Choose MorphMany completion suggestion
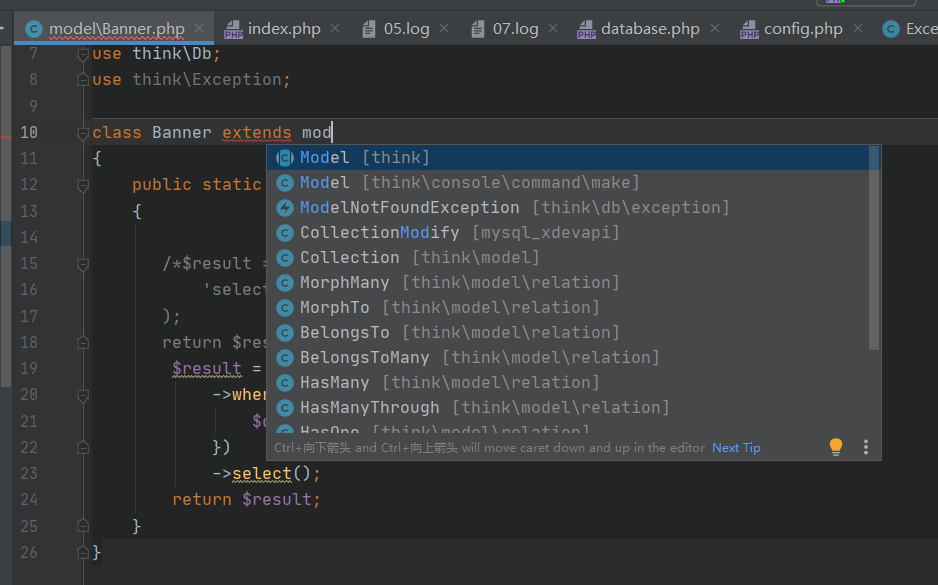Viewport: 938px width, 585px height. point(568,282)
